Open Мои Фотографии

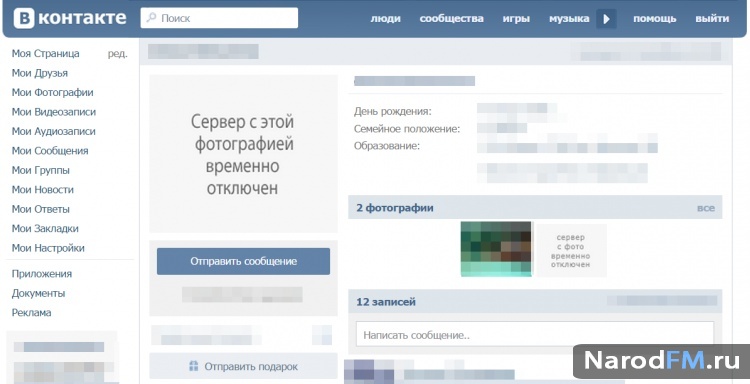point(53,92)
